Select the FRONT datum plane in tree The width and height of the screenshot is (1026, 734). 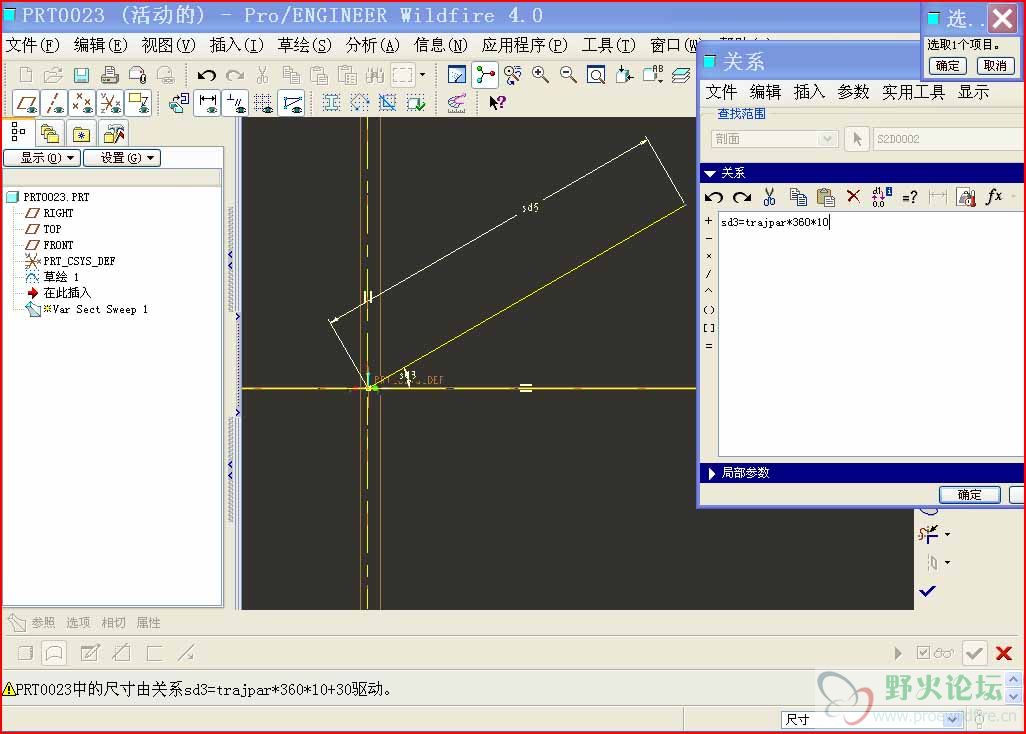pyautogui.click(x=58, y=245)
